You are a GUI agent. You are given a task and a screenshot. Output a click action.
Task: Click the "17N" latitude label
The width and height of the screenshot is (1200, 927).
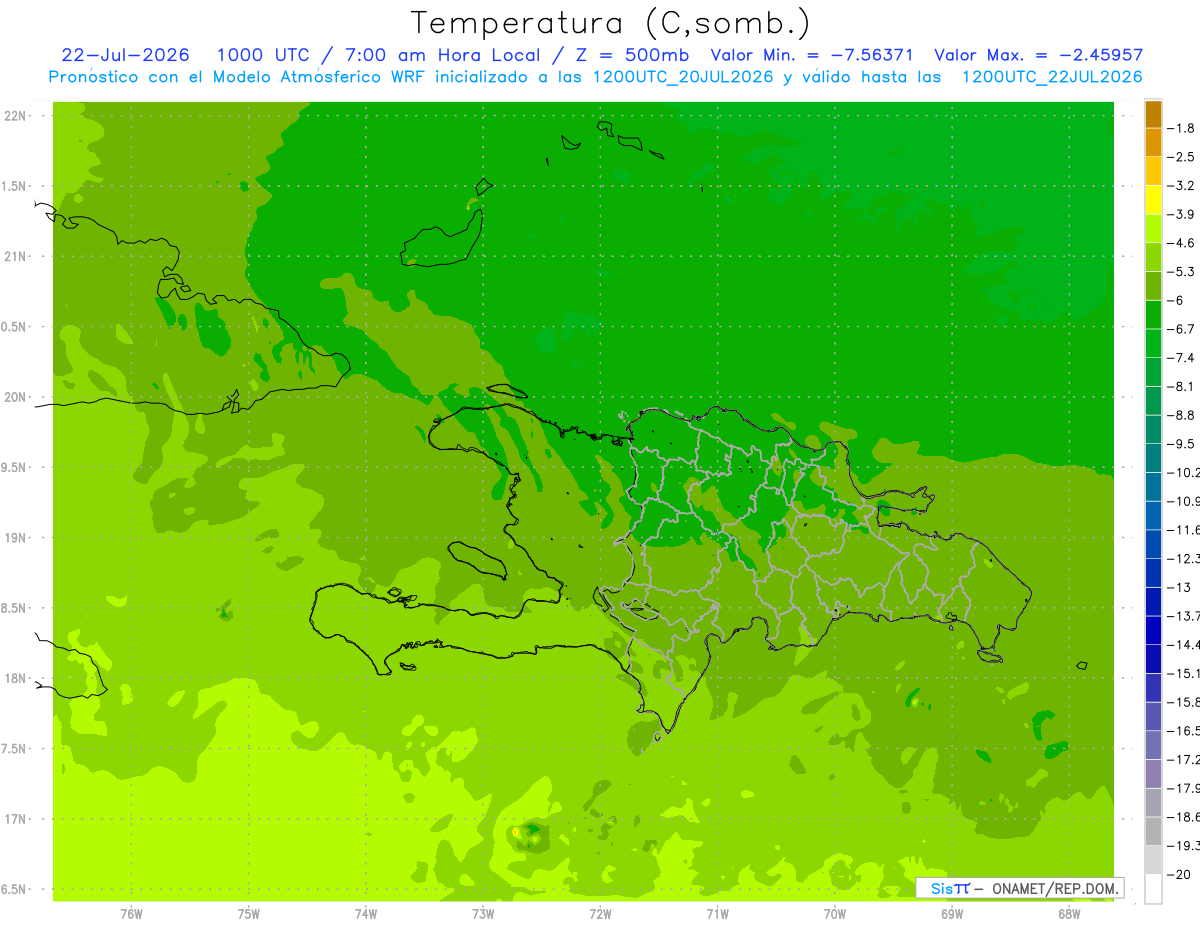15,819
